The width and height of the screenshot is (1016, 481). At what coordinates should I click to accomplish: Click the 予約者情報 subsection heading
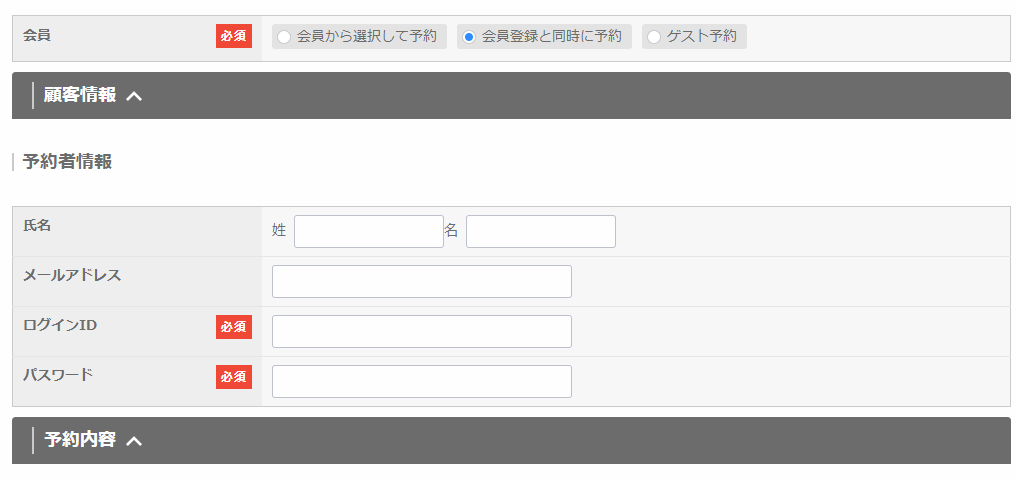pos(67,162)
